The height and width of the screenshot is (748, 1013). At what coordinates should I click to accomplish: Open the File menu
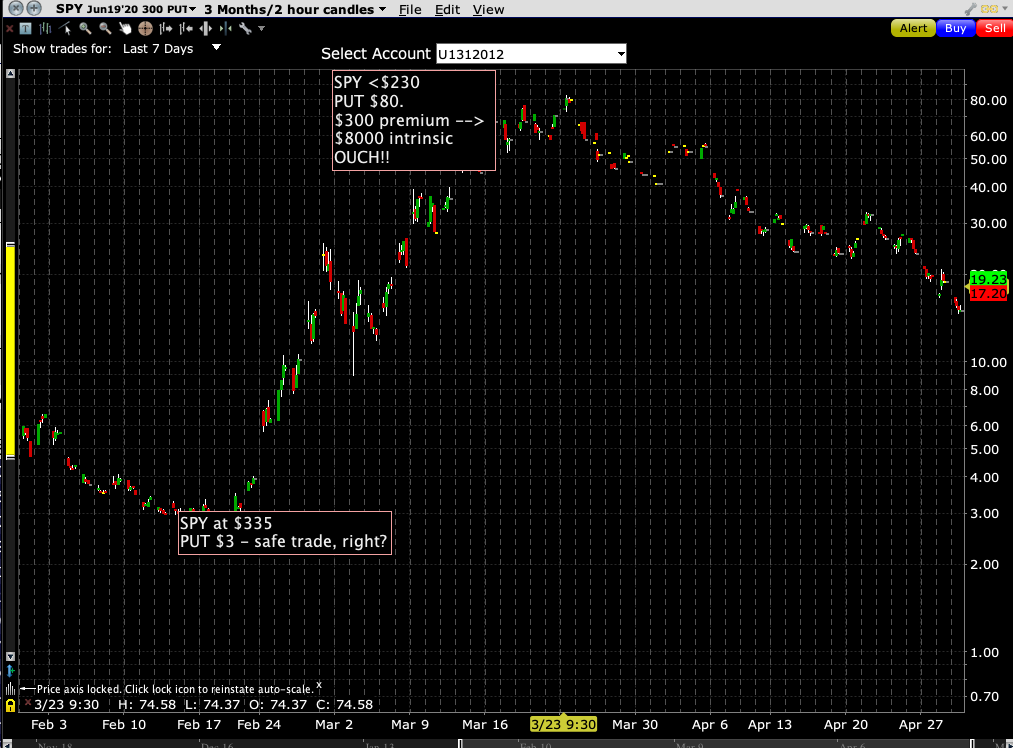[410, 10]
